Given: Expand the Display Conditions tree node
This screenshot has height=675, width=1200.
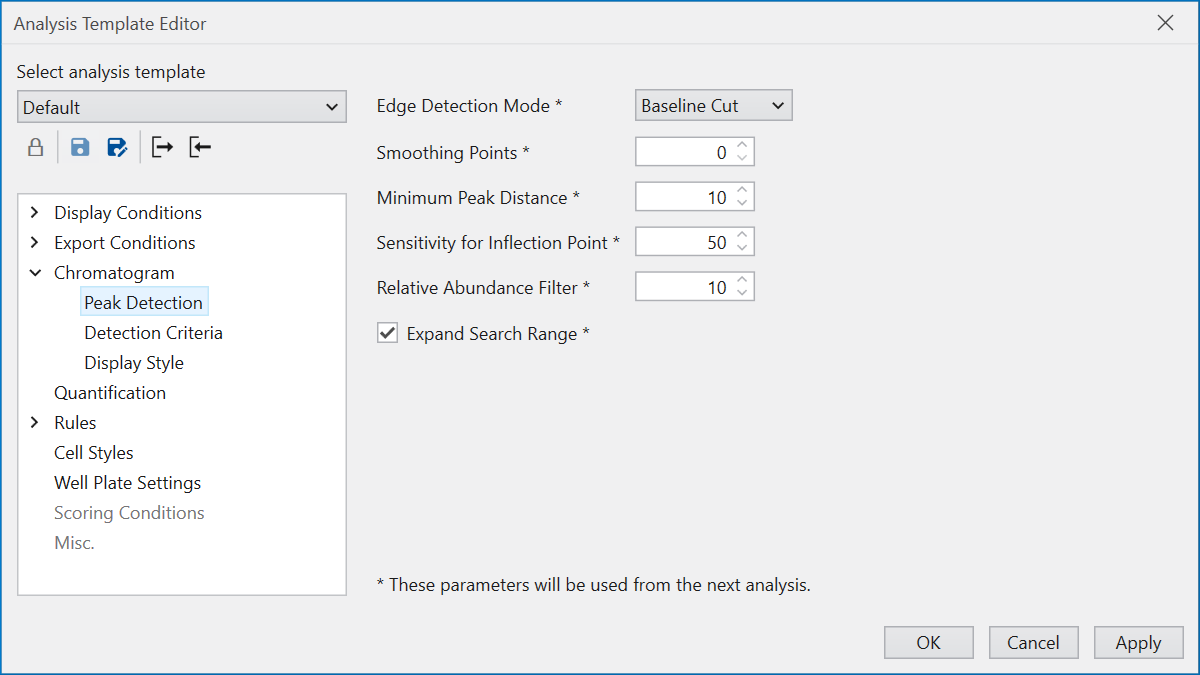Looking at the screenshot, I should (x=35, y=213).
